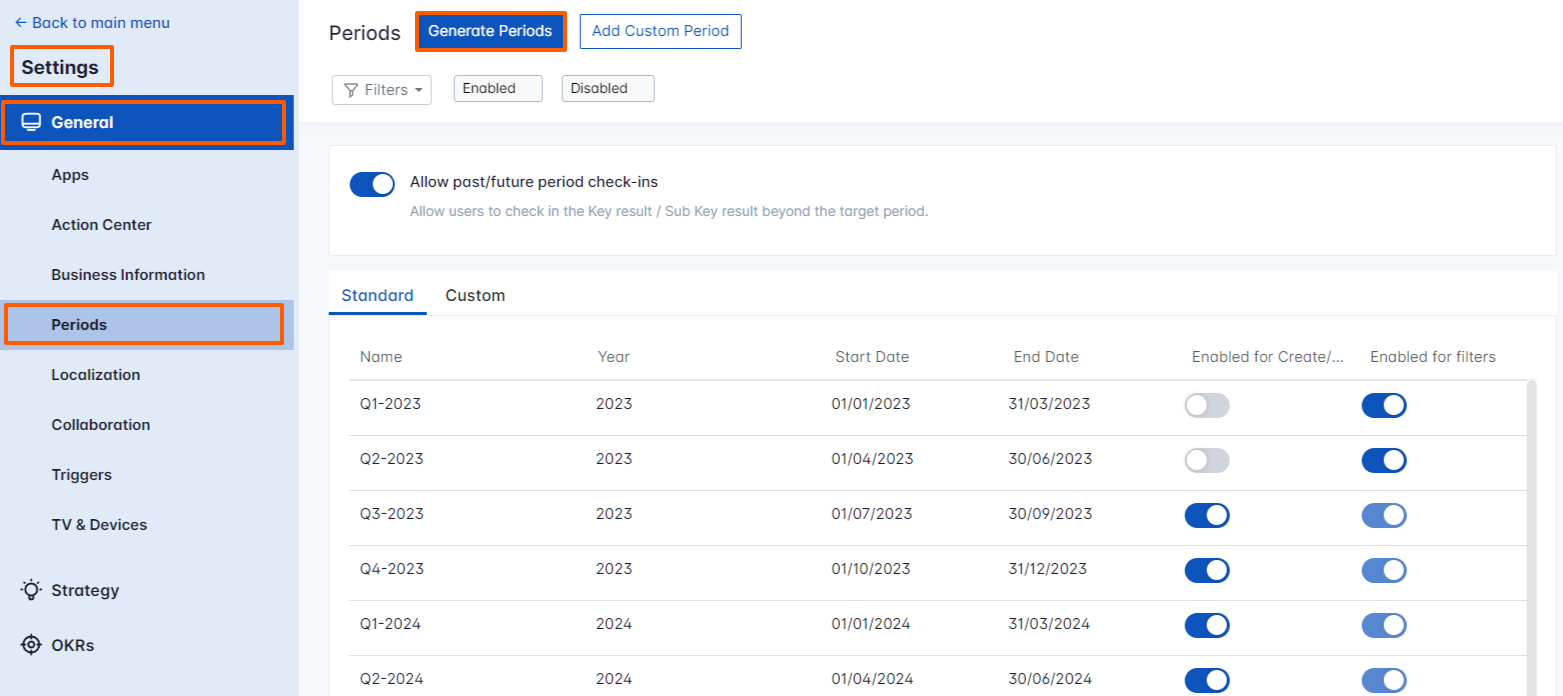1563x696 pixels.
Task: Disable Allow past/future period check-ins toggle
Action: coord(372,184)
